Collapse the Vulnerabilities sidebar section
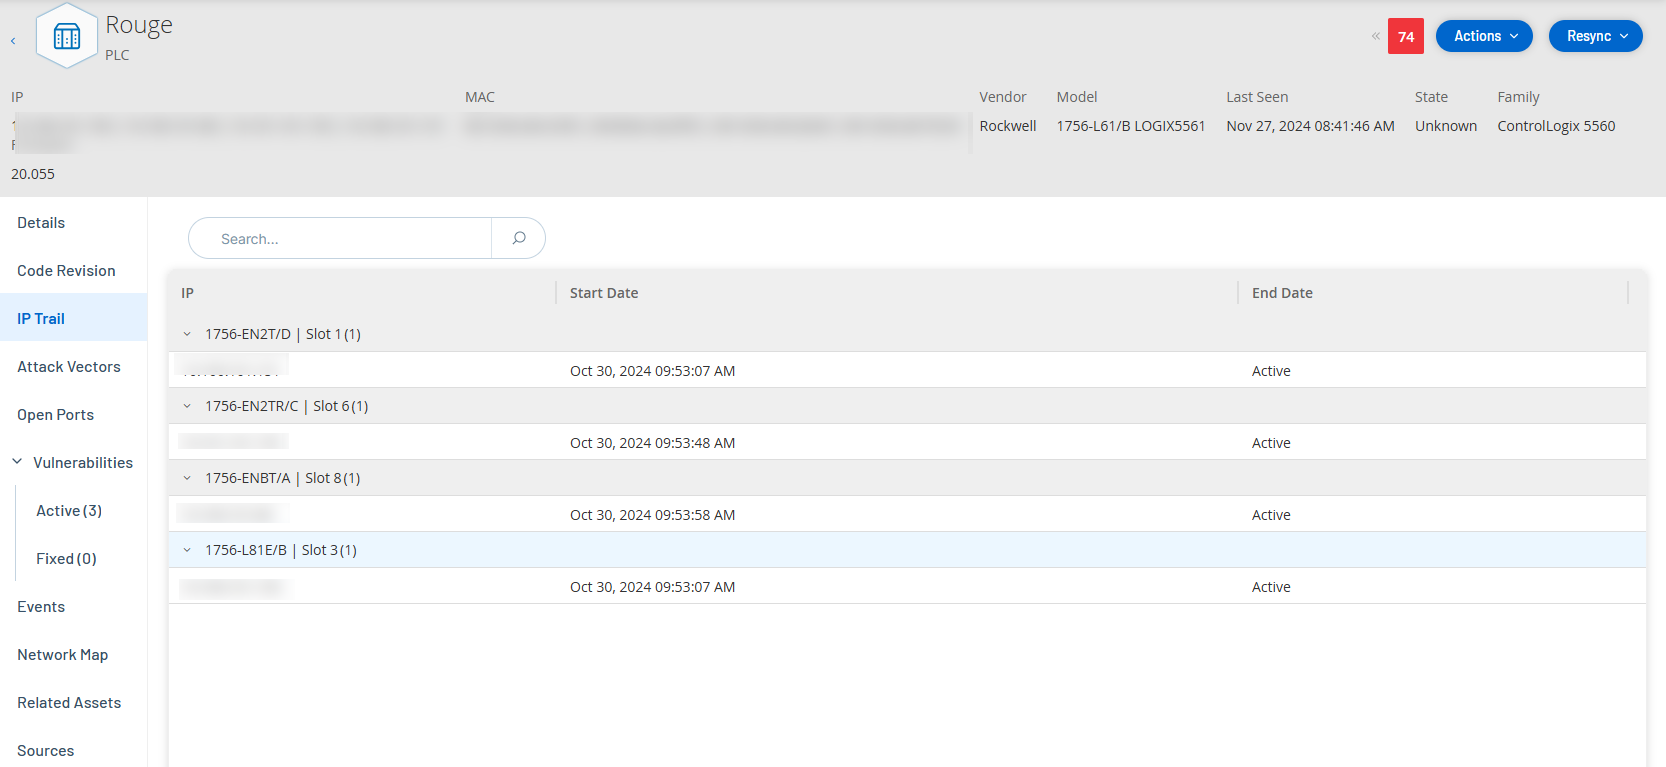1666x767 pixels. (x=17, y=462)
